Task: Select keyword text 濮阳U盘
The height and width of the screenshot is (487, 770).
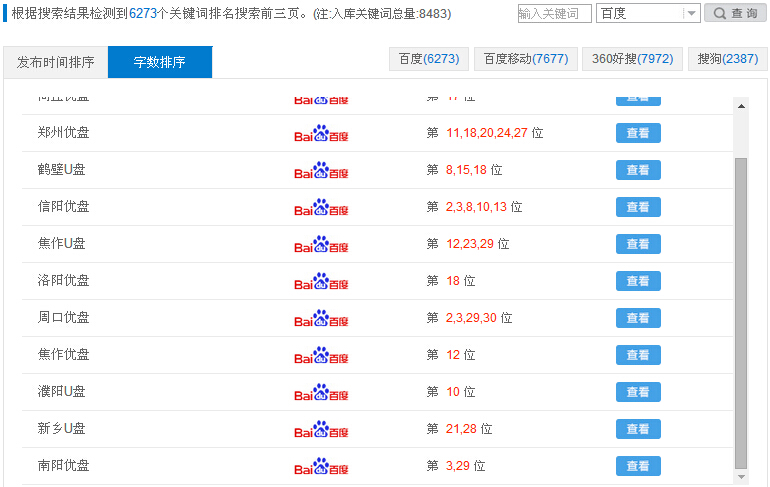Action: [x=61, y=391]
